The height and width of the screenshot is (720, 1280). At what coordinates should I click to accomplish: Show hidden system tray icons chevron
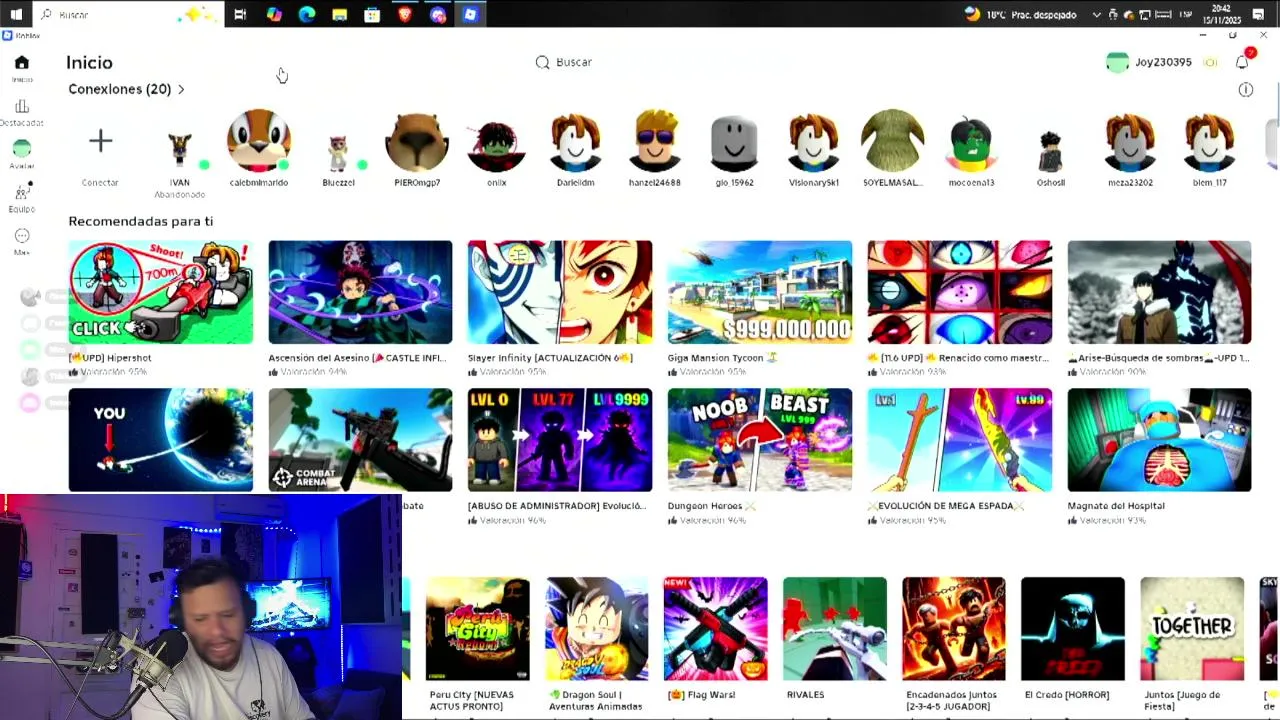pos(1097,14)
